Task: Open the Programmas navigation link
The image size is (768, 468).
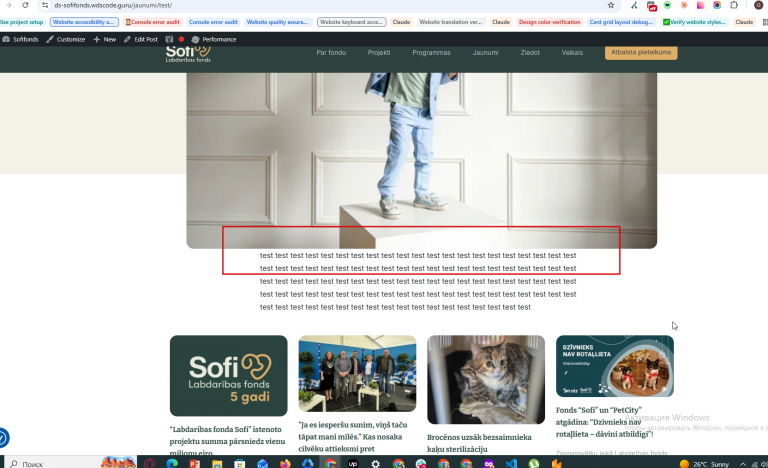Action: tap(431, 52)
